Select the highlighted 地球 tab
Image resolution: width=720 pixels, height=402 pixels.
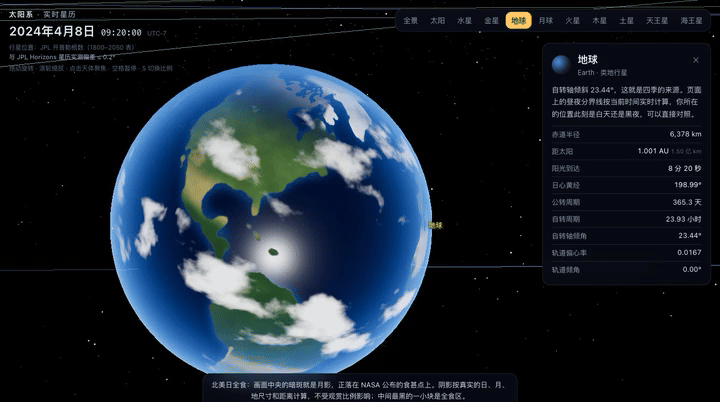[518, 21]
